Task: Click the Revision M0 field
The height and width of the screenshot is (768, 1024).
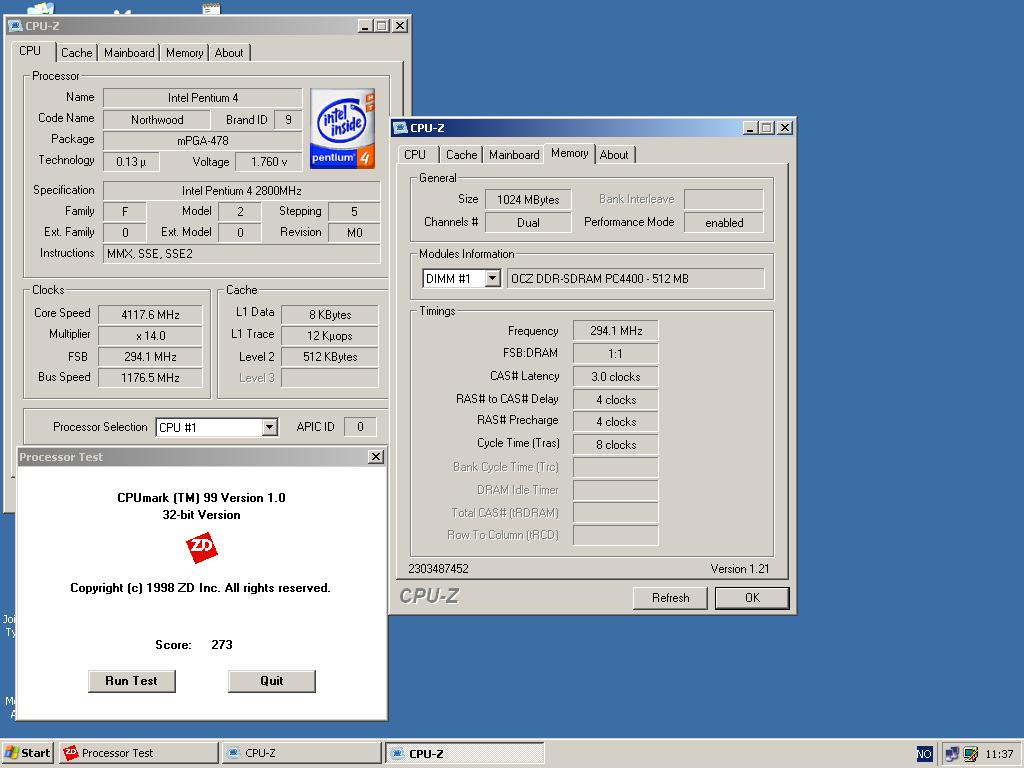Action: 355,232
